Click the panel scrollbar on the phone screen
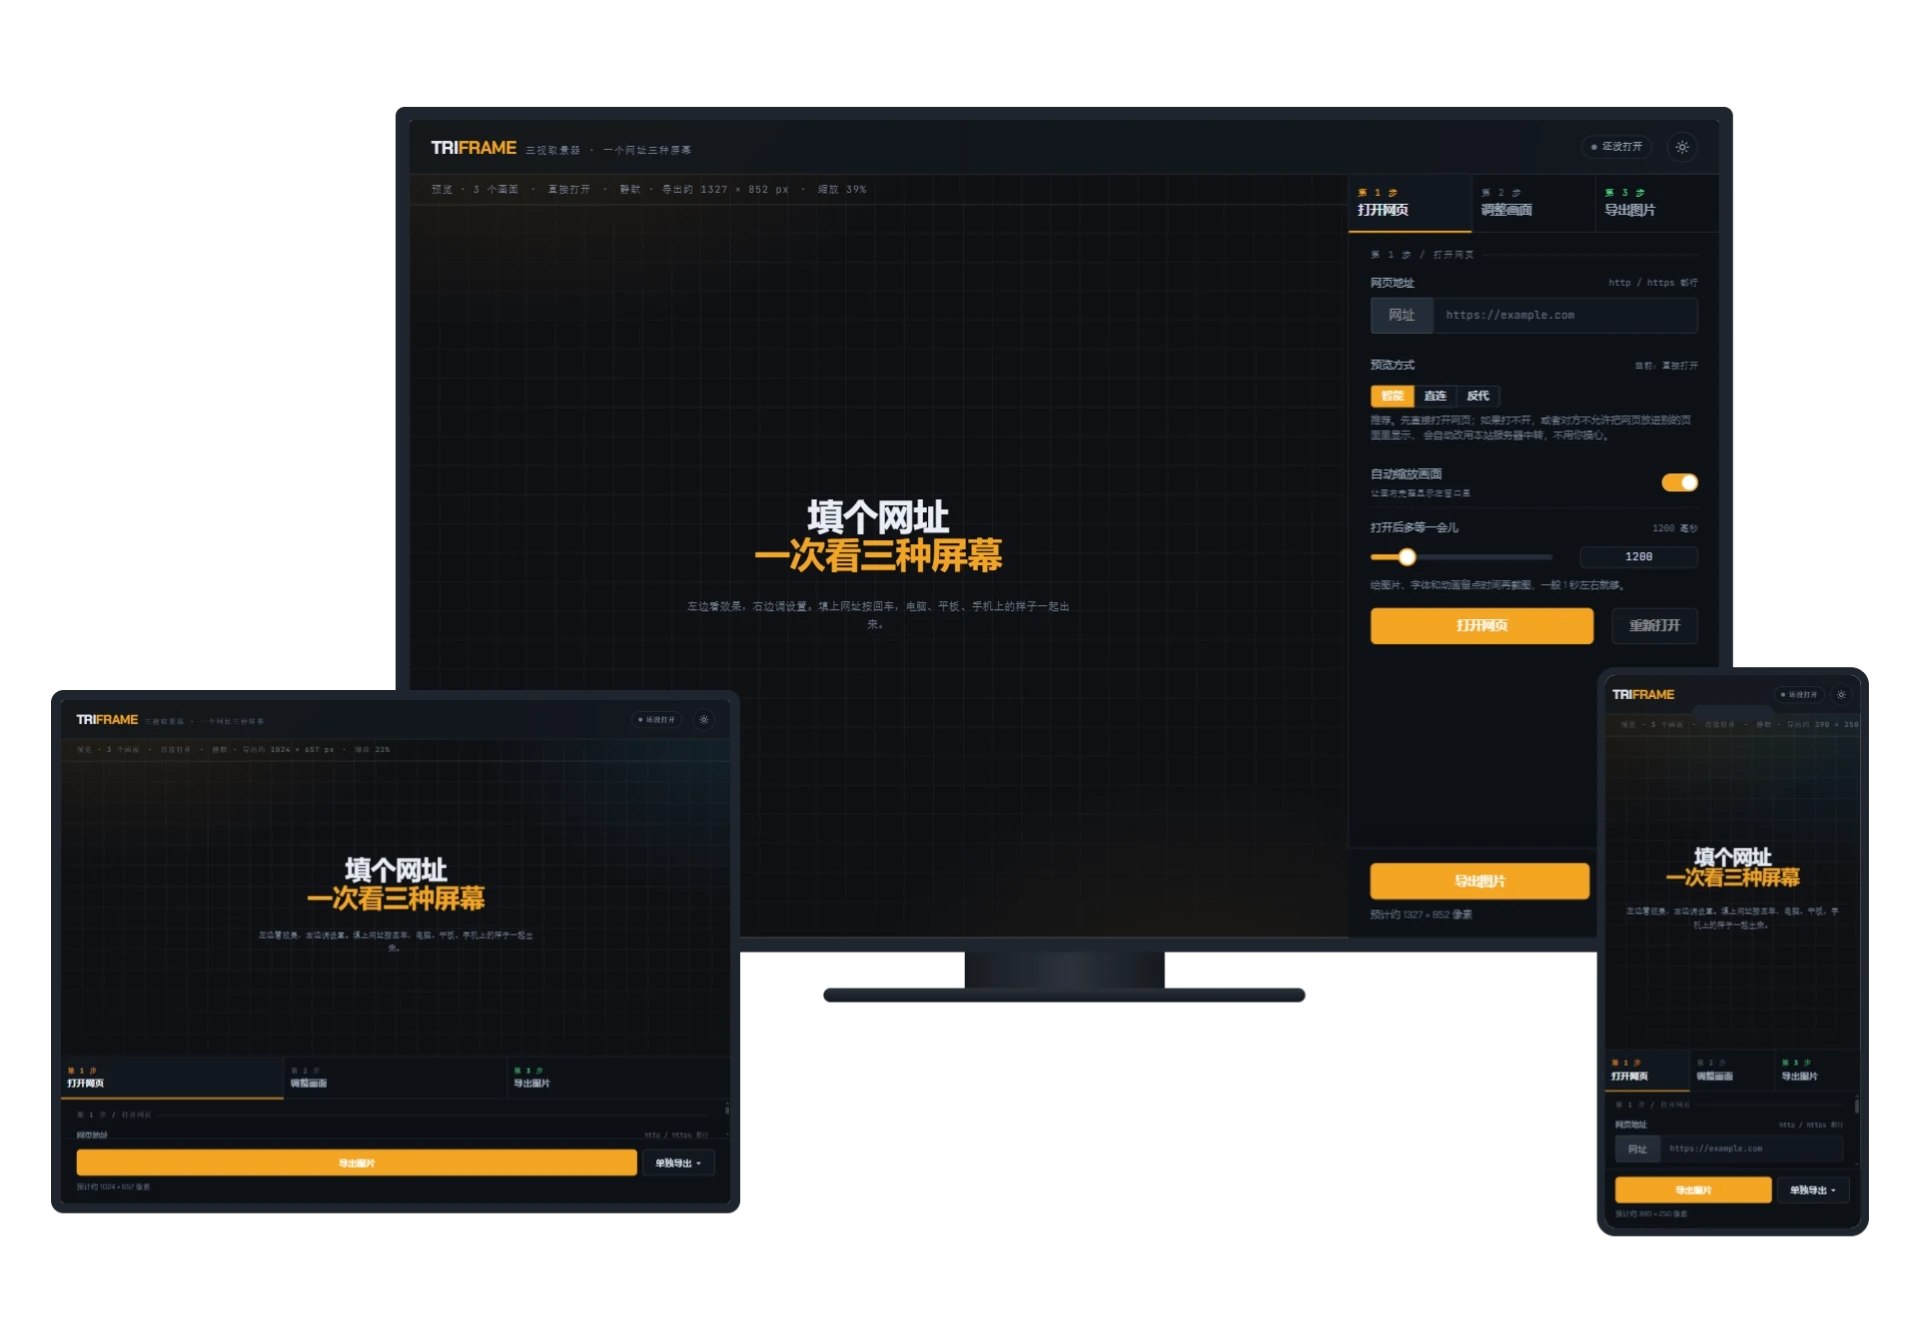The image size is (1920, 1342). tap(1857, 1106)
